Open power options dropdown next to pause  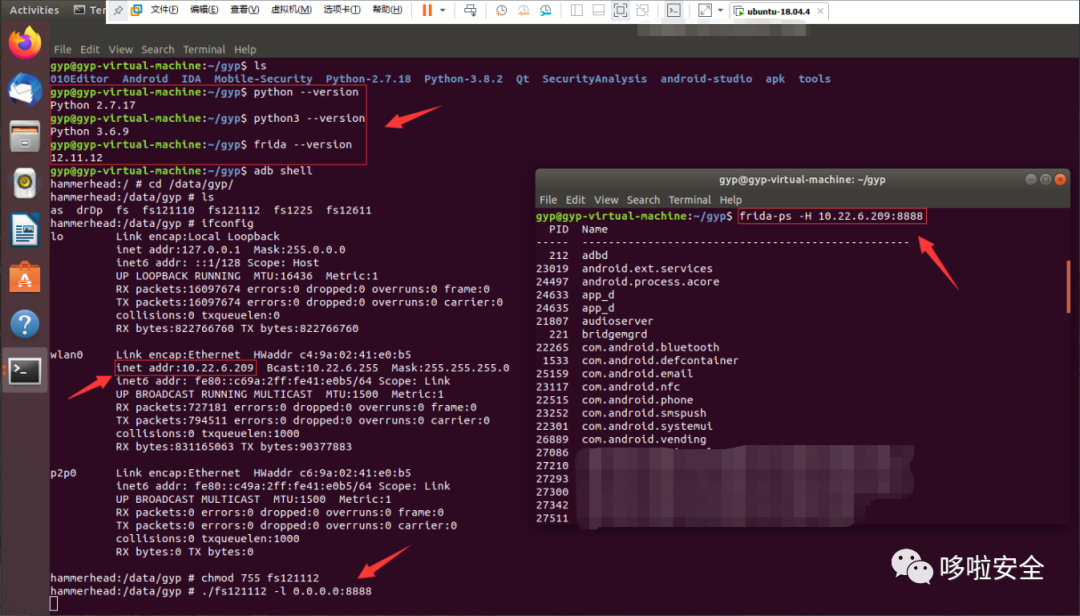pyautogui.click(x=442, y=10)
